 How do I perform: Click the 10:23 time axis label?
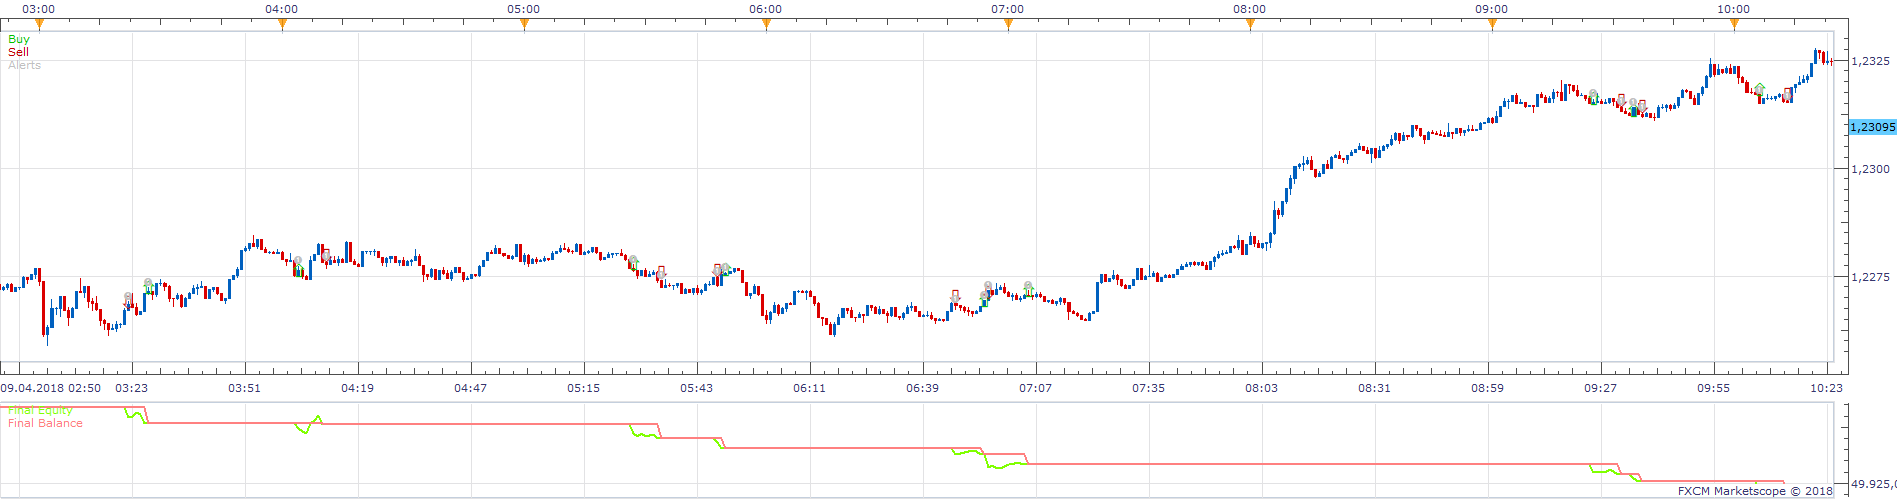pyautogui.click(x=1826, y=388)
